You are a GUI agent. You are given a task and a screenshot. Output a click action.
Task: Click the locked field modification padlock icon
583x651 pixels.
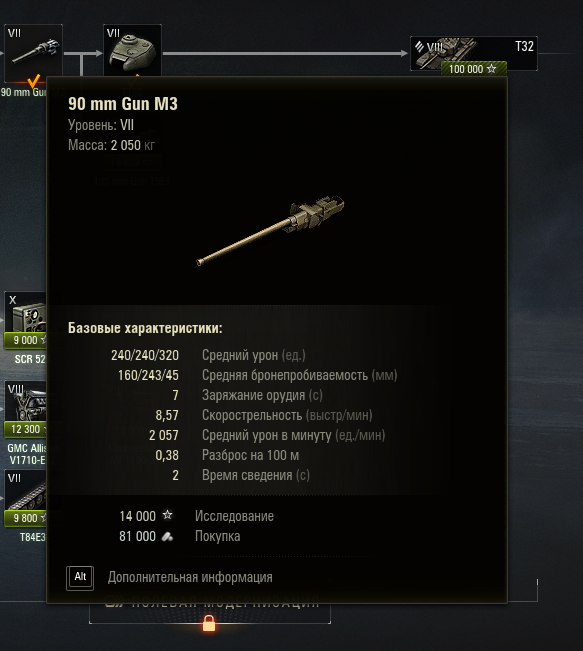209,623
